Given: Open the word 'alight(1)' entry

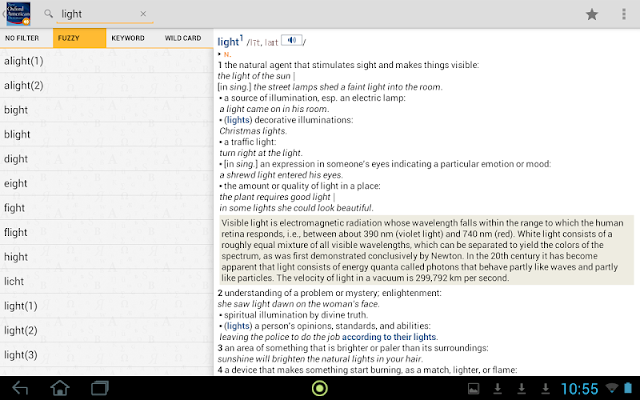Looking at the screenshot, I should pyautogui.click(x=106, y=61).
